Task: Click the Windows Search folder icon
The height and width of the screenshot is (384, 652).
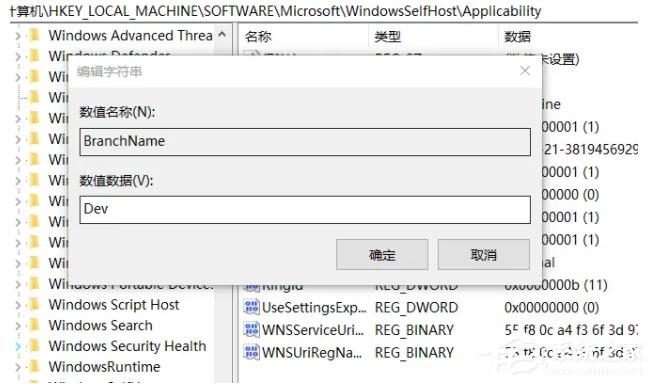Action: tap(35, 325)
